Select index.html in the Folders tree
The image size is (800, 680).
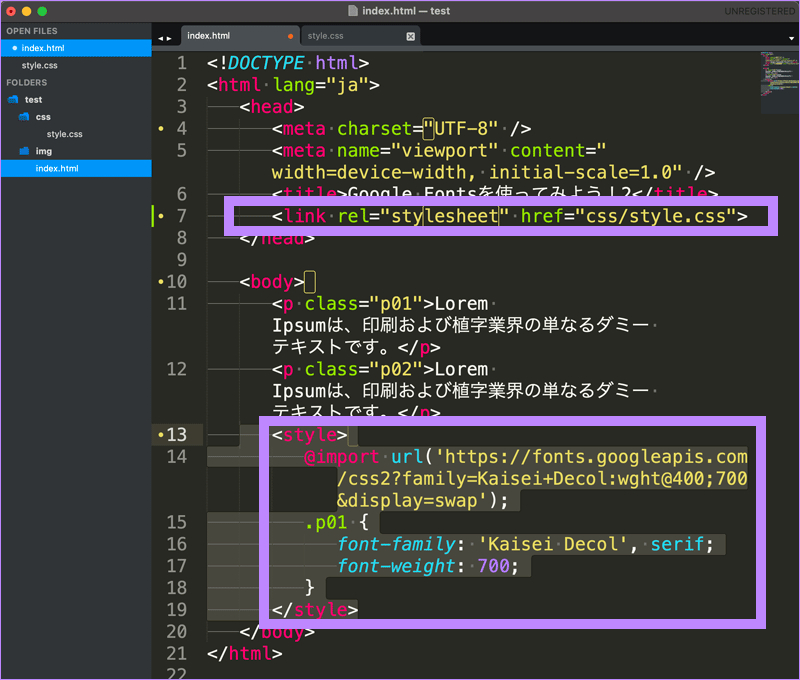56,168
